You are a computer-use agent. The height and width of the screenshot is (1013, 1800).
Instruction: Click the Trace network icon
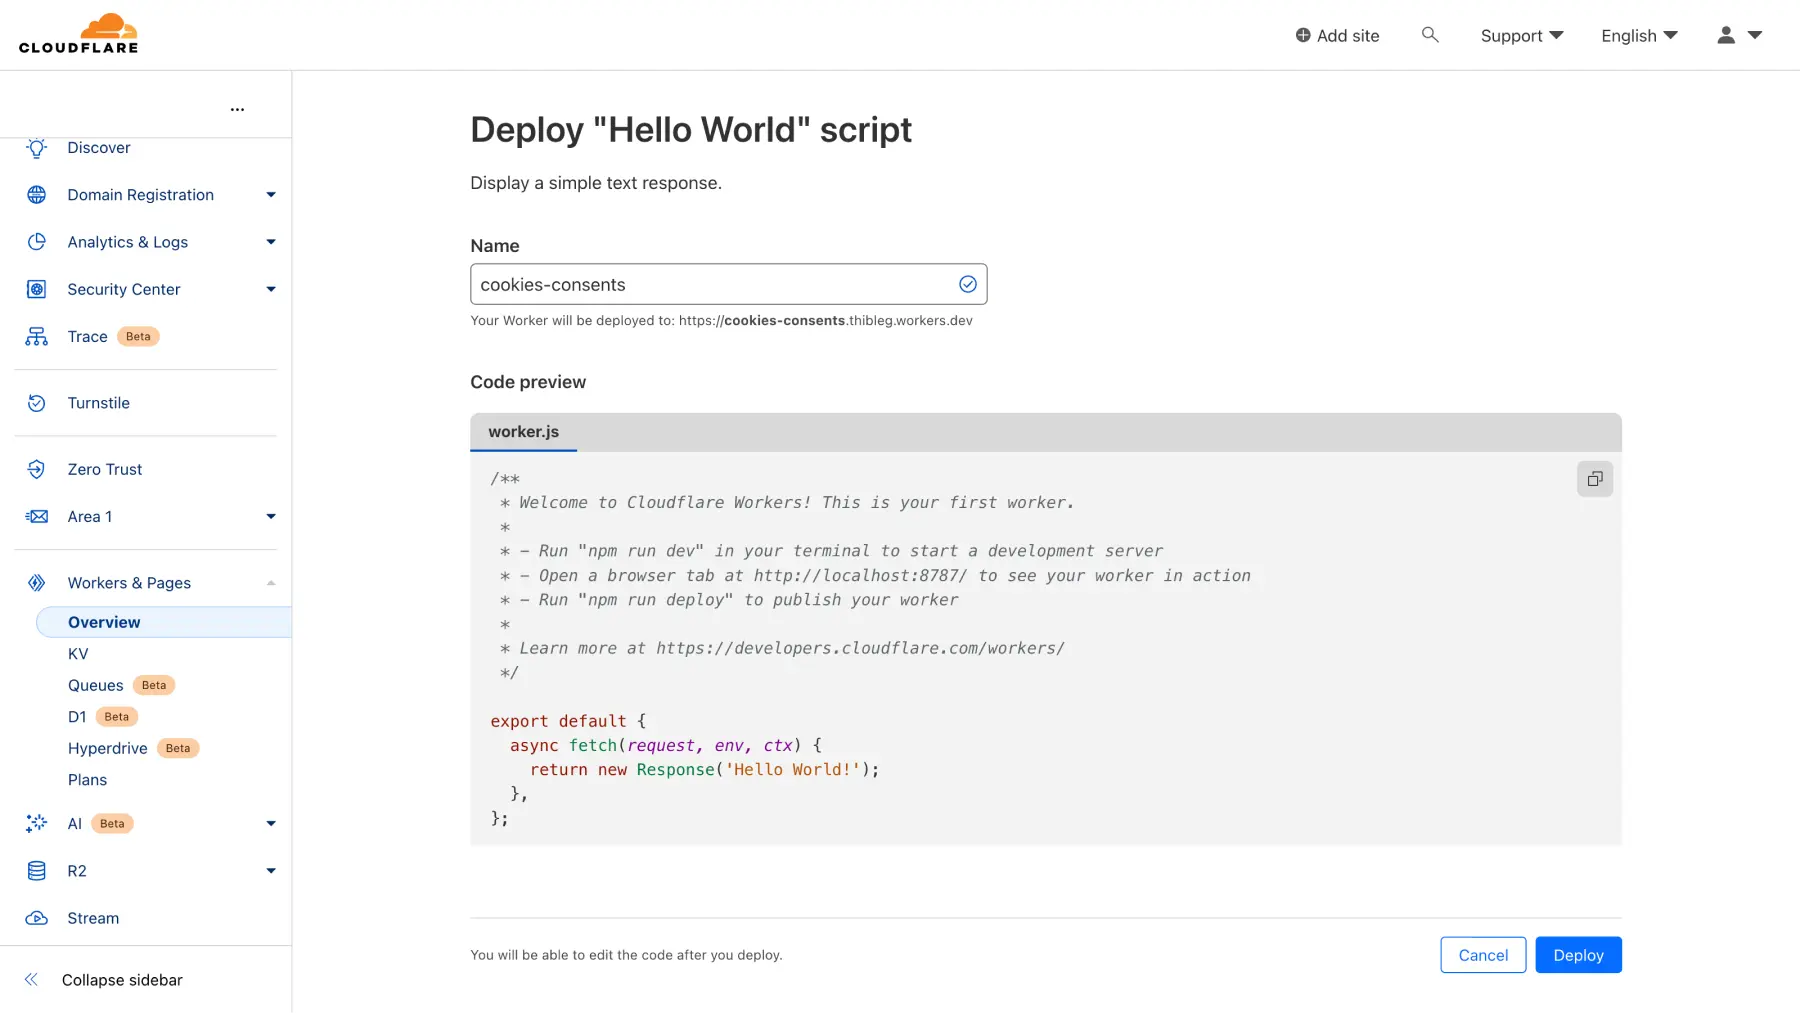tap(37, 336)
